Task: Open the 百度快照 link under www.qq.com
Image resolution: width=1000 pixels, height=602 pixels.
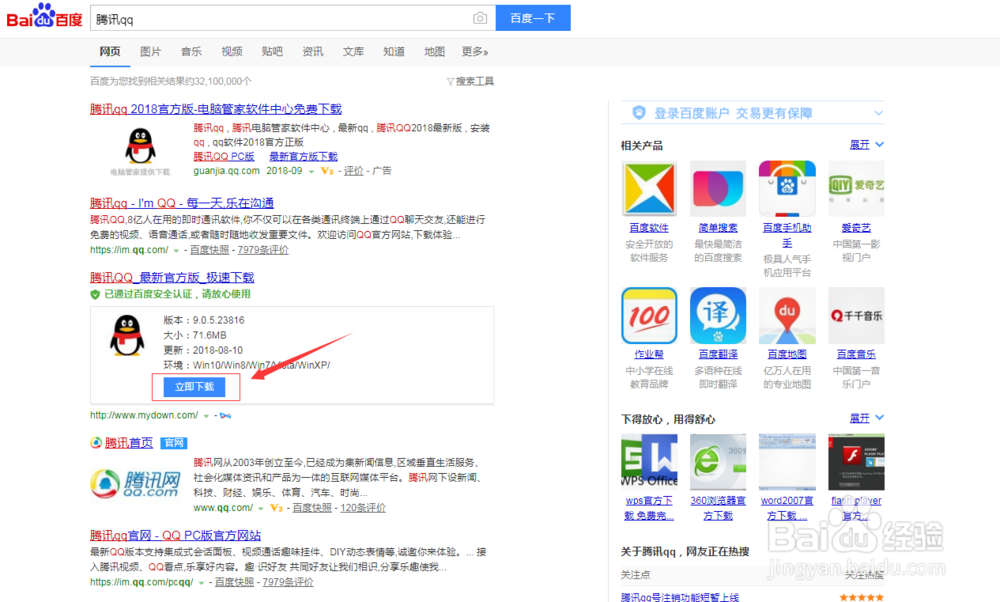Action: 312,508
